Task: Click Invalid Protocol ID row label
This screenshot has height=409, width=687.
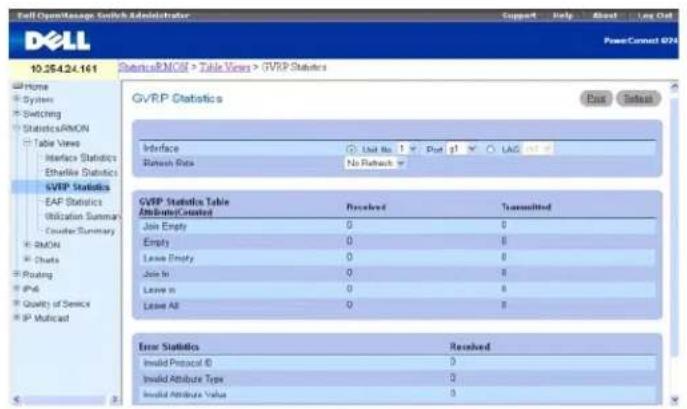Action: [178, 363]
